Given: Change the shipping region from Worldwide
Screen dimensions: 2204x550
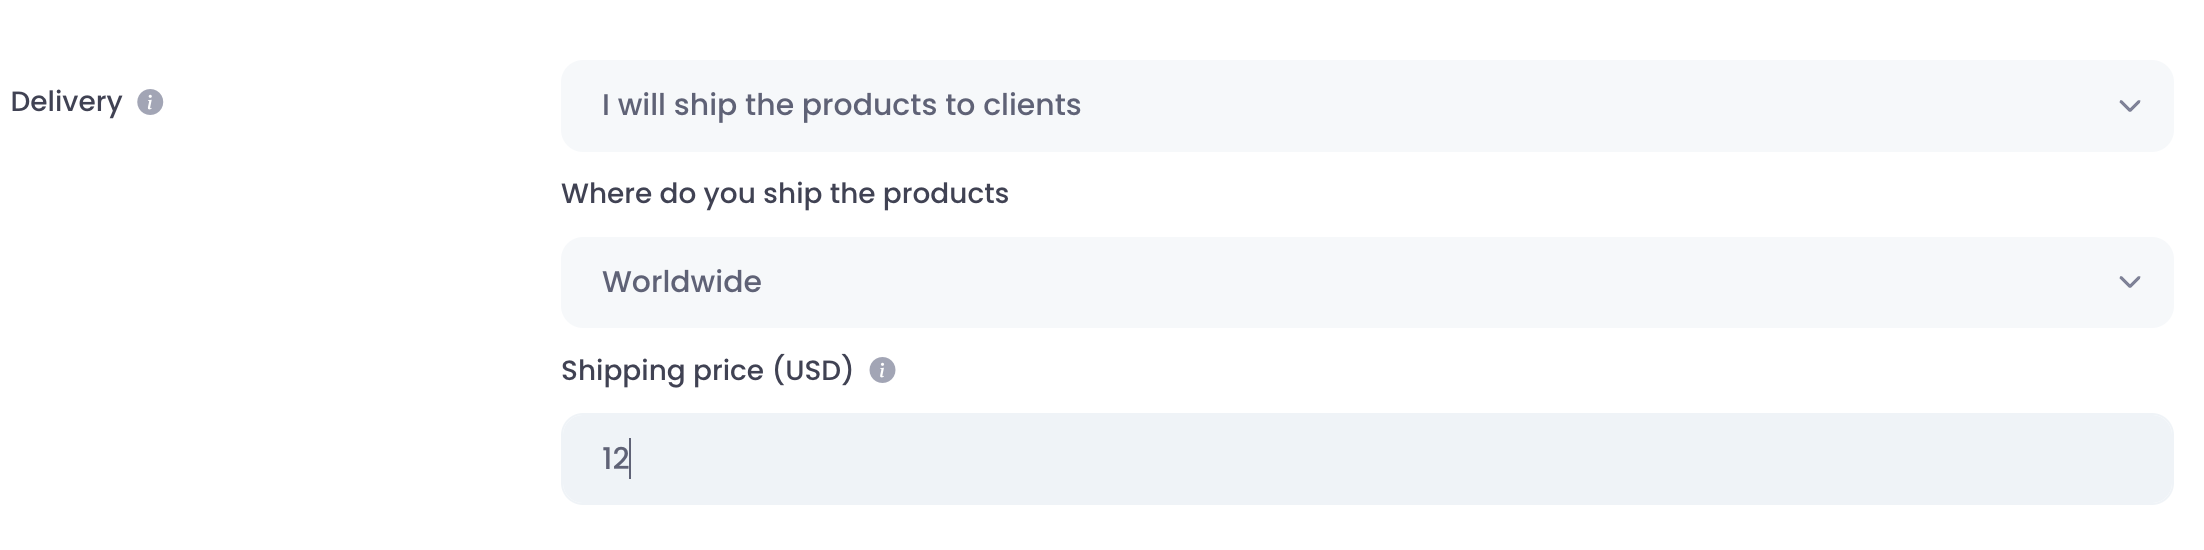Looking at the screenshot, I should click(x=1366, y=282).
